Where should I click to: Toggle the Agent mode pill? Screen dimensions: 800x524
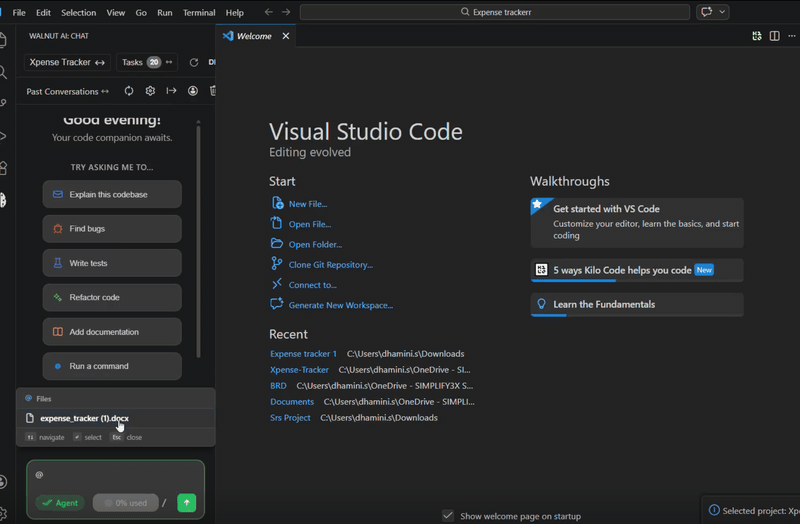click(60, 503)
